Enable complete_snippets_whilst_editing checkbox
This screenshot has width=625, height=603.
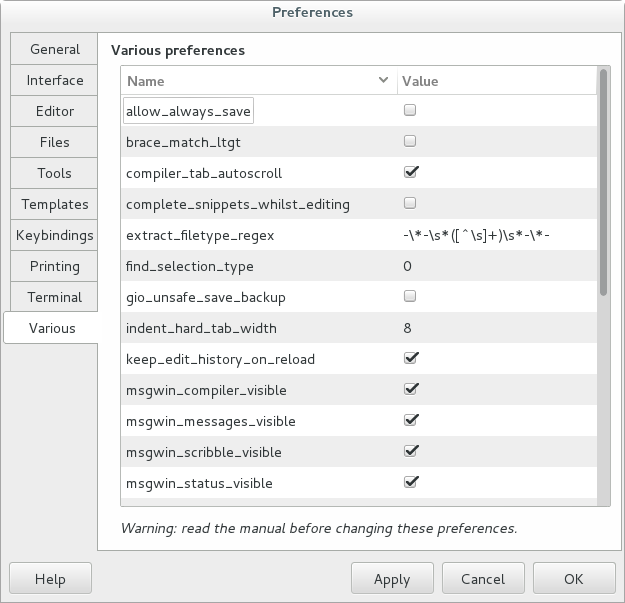coord(410,204)
